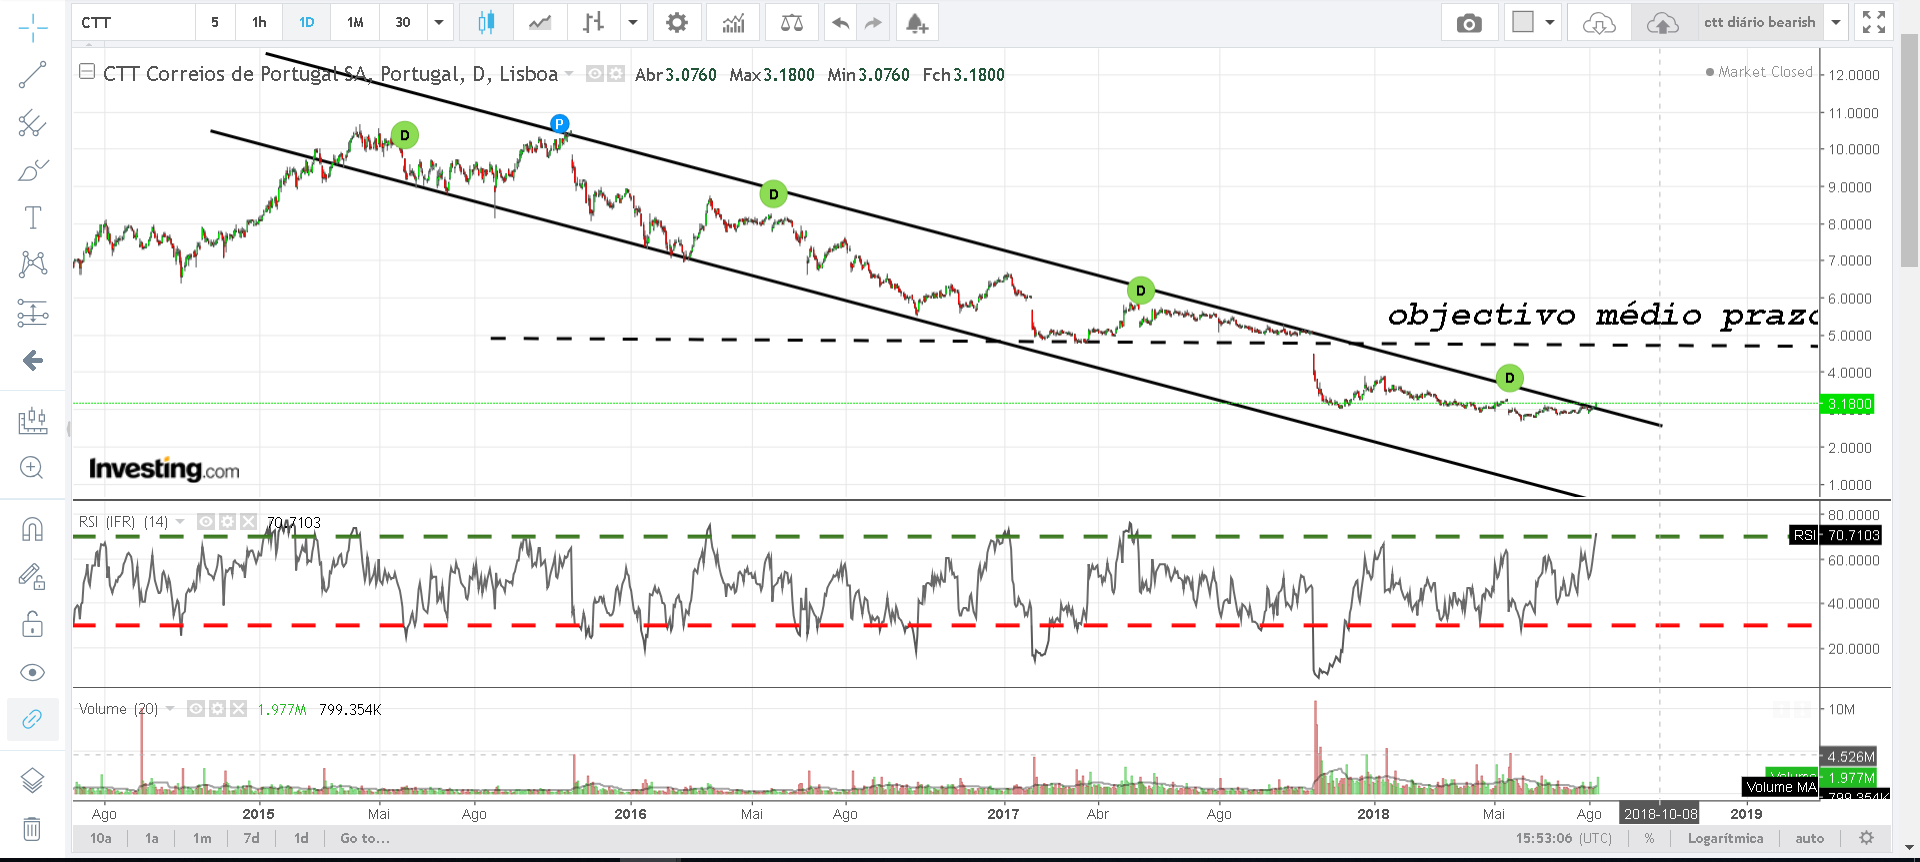Open the indicators menu
The width and height of the screenshot is (1920, 862).
[733, 22]
